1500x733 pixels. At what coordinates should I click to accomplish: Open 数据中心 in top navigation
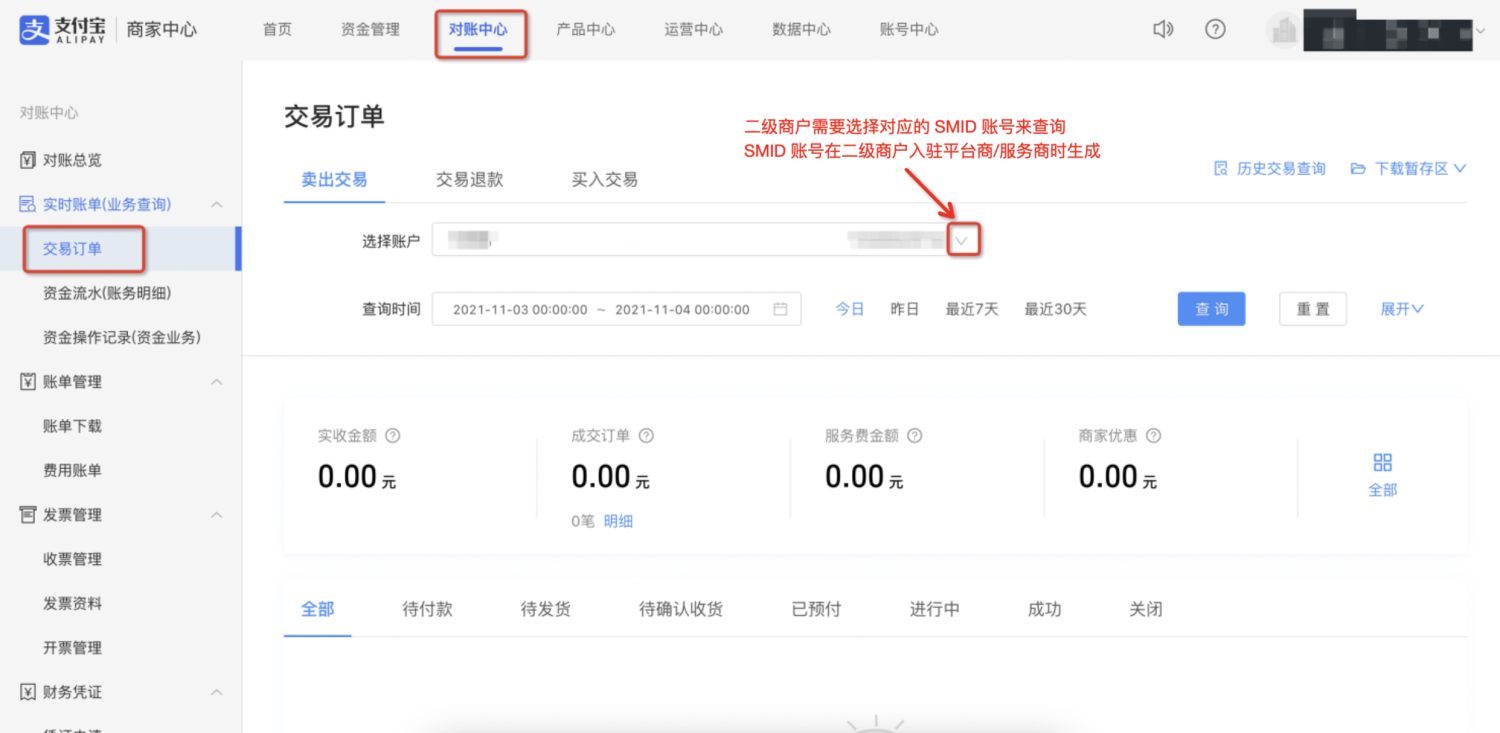tap(802, 30)
